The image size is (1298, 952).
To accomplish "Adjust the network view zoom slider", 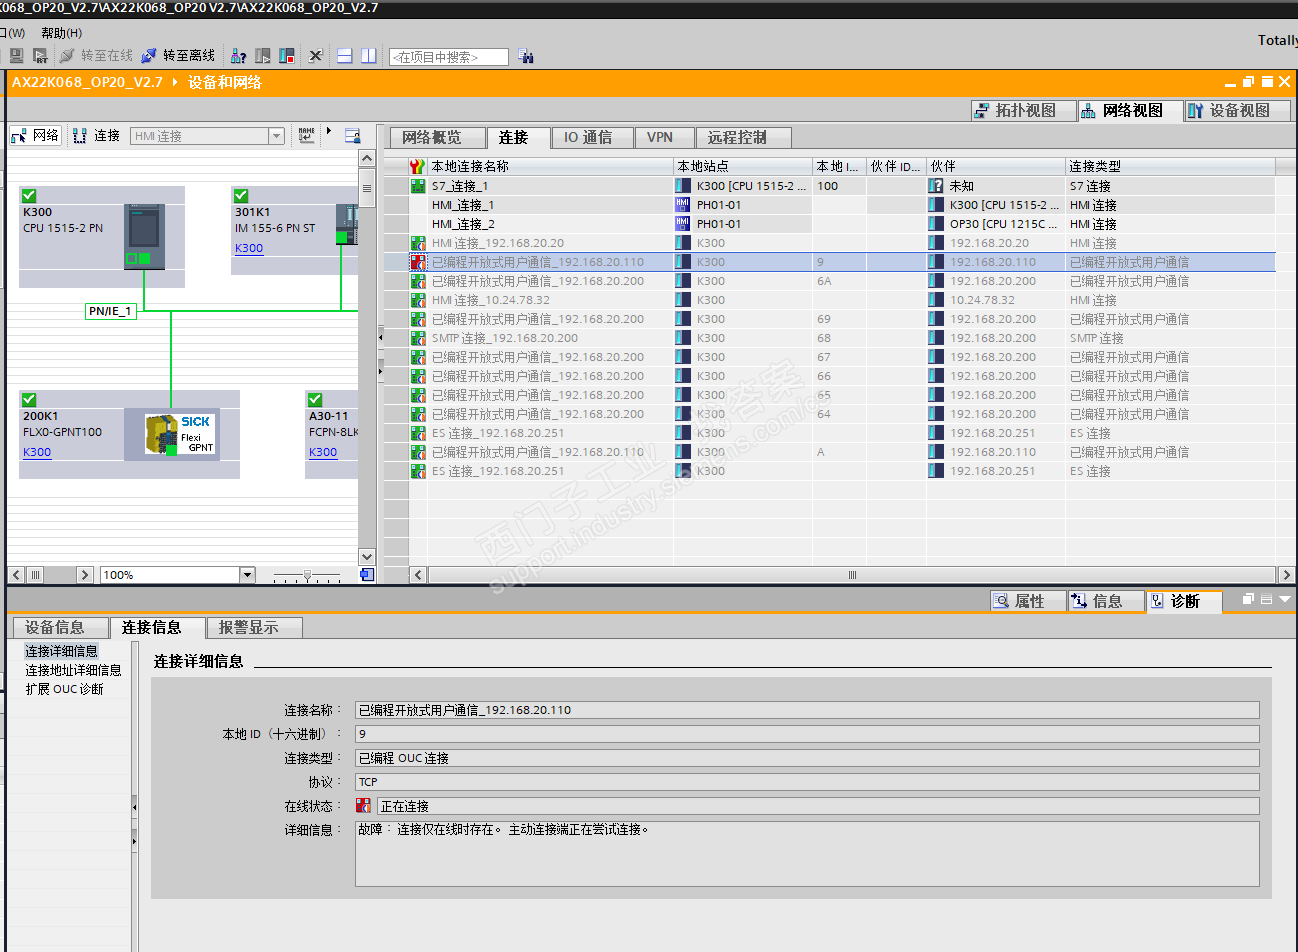I will pyautogui.click(x=308, y=575).
